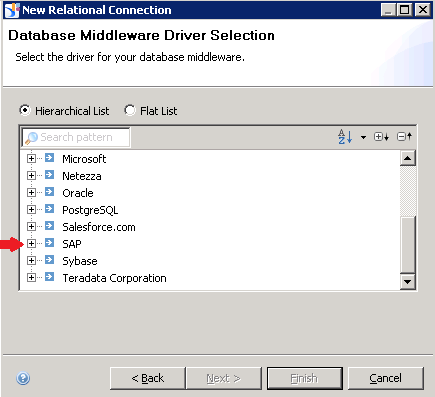This screenshot has width=435, height=397.
Task: Select the Sybase label in list
Action: [x=80, y=261]
